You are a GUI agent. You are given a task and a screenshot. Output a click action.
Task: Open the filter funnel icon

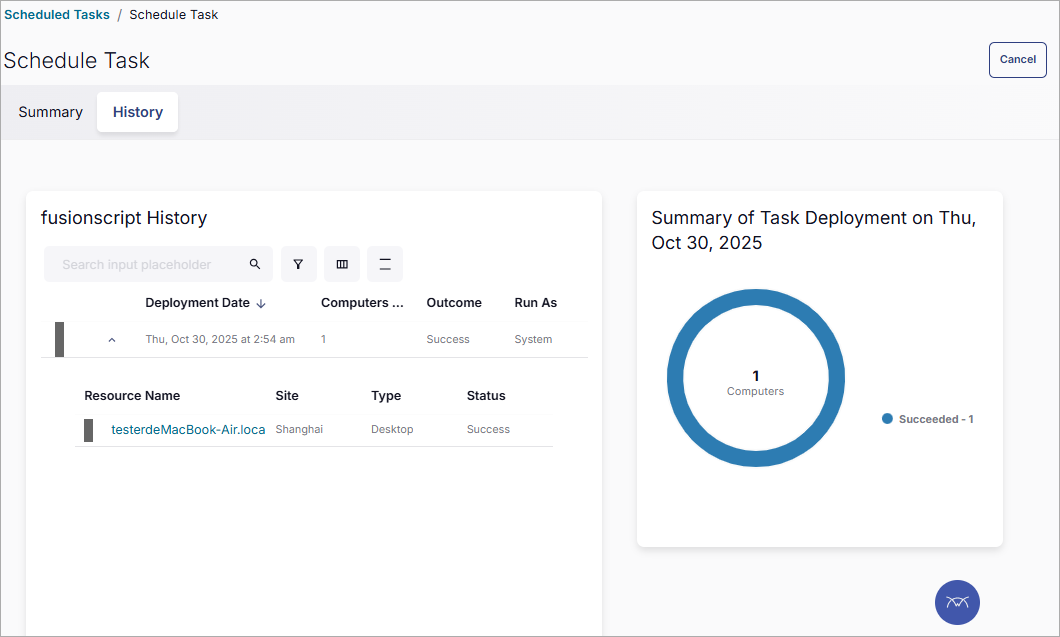pyautogui.click(x=298, y=263)
